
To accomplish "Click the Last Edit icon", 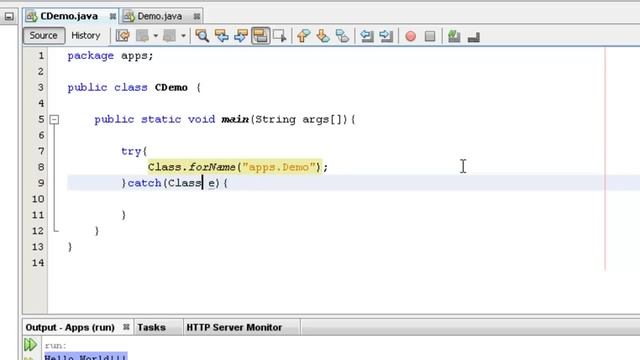I will [122, 36].
